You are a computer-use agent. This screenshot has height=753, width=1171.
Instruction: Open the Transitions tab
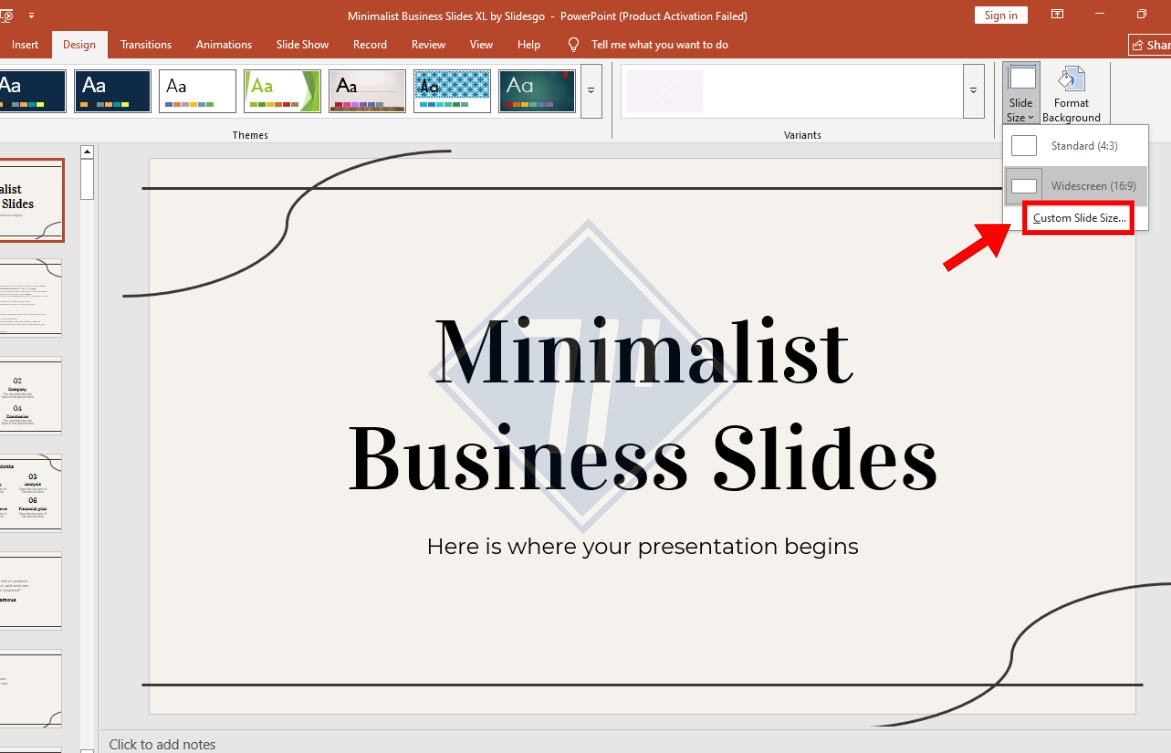point(146,45)
